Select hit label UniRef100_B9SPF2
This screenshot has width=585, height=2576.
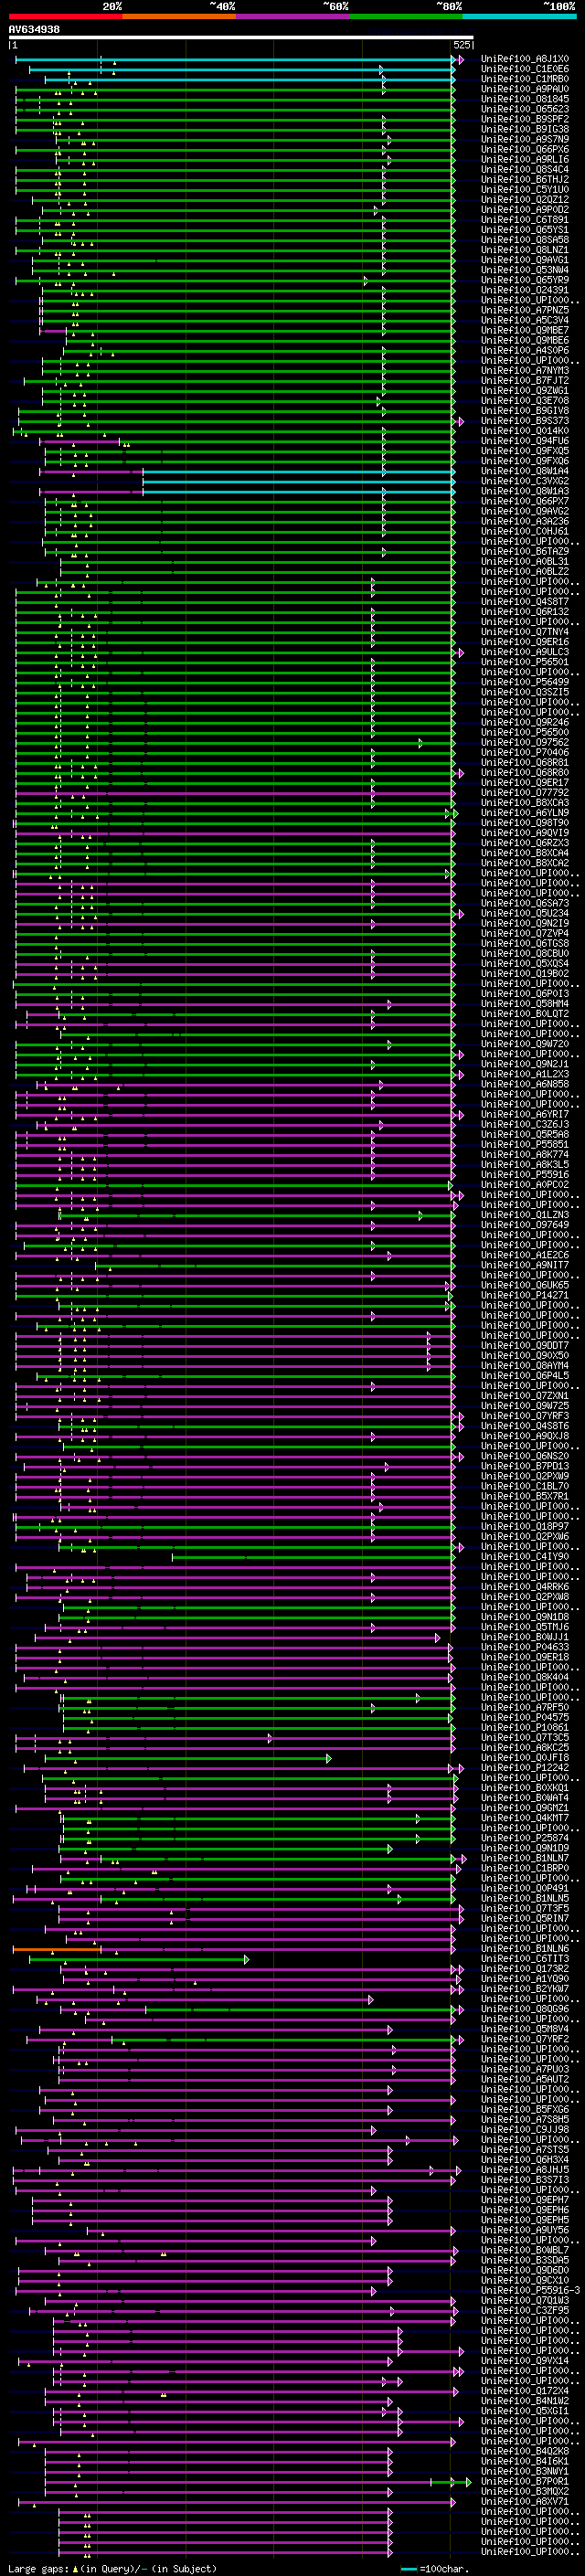(x=525, y=119)
